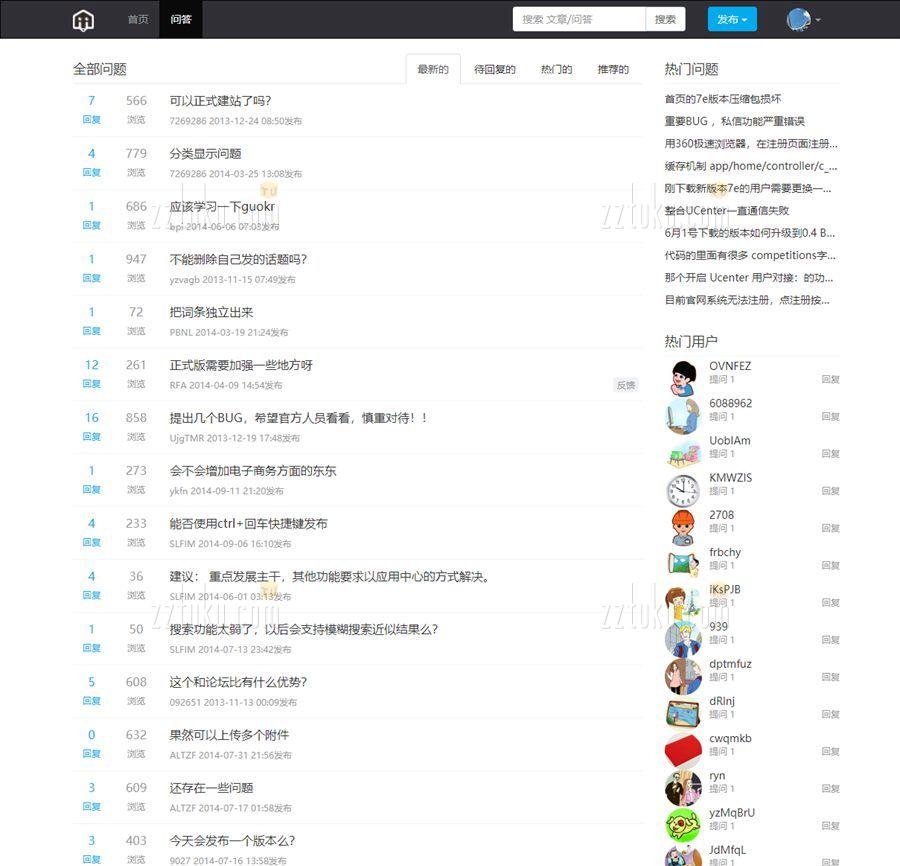The height and width of the screenshot is (866, 900).
Task: Click dRInj user avatar
Action: (683, 713)
